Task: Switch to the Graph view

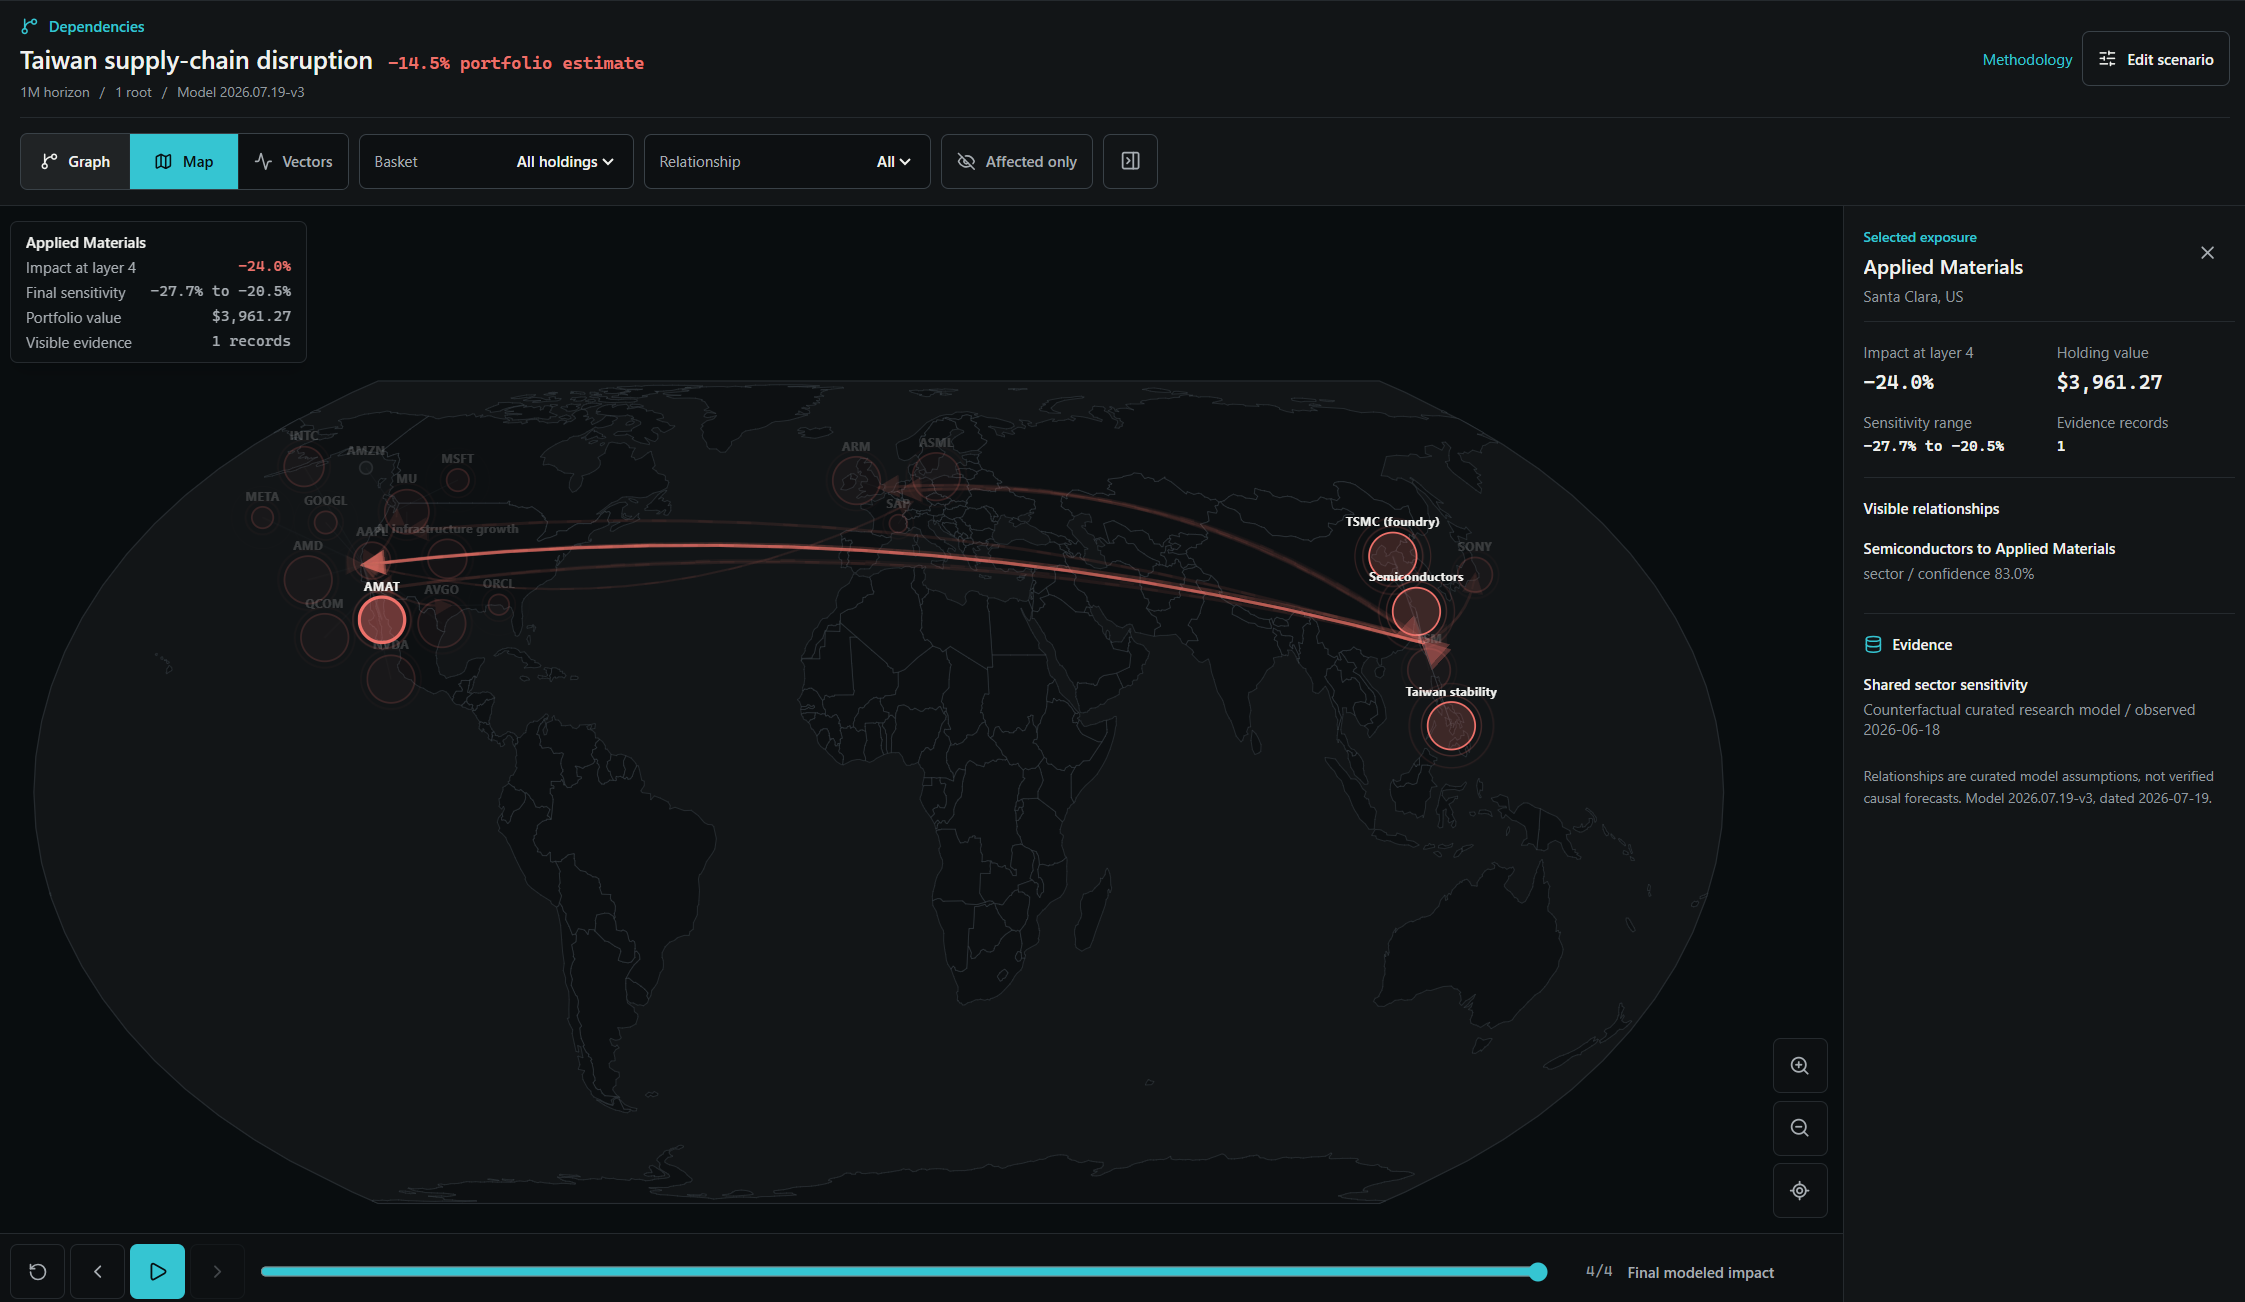Action: point(76,161)
